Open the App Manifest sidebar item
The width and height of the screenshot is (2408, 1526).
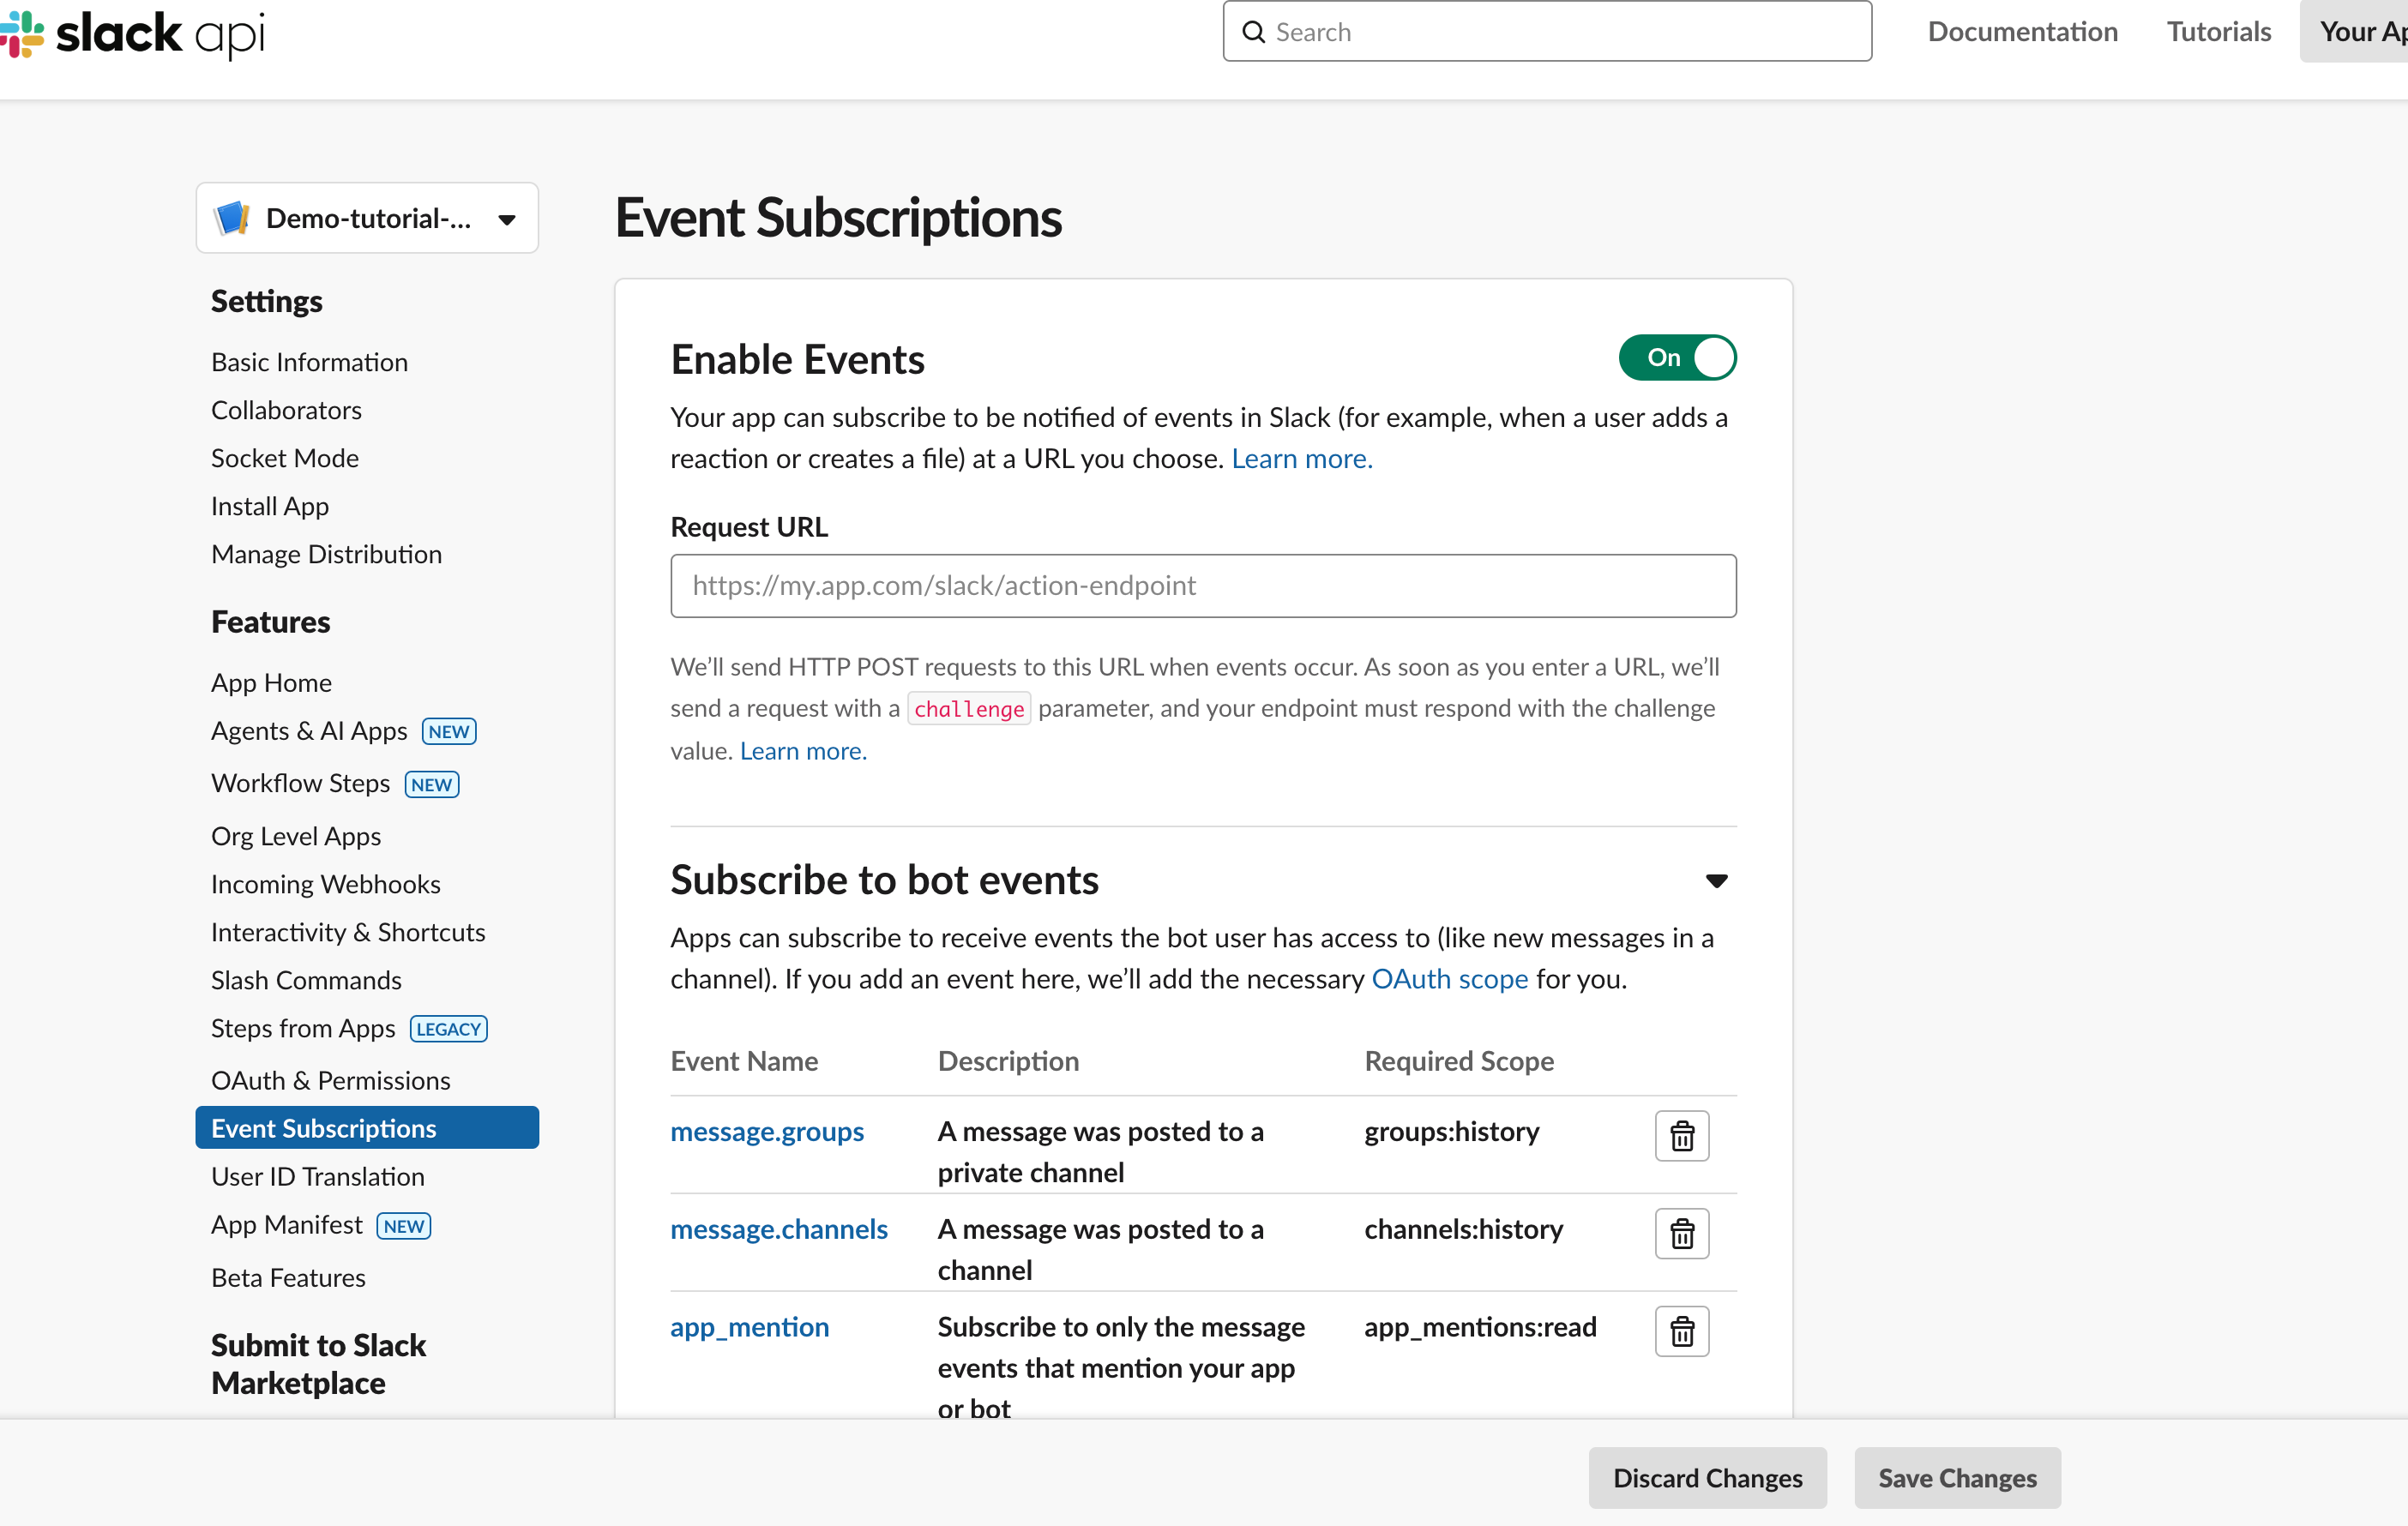286,1225
